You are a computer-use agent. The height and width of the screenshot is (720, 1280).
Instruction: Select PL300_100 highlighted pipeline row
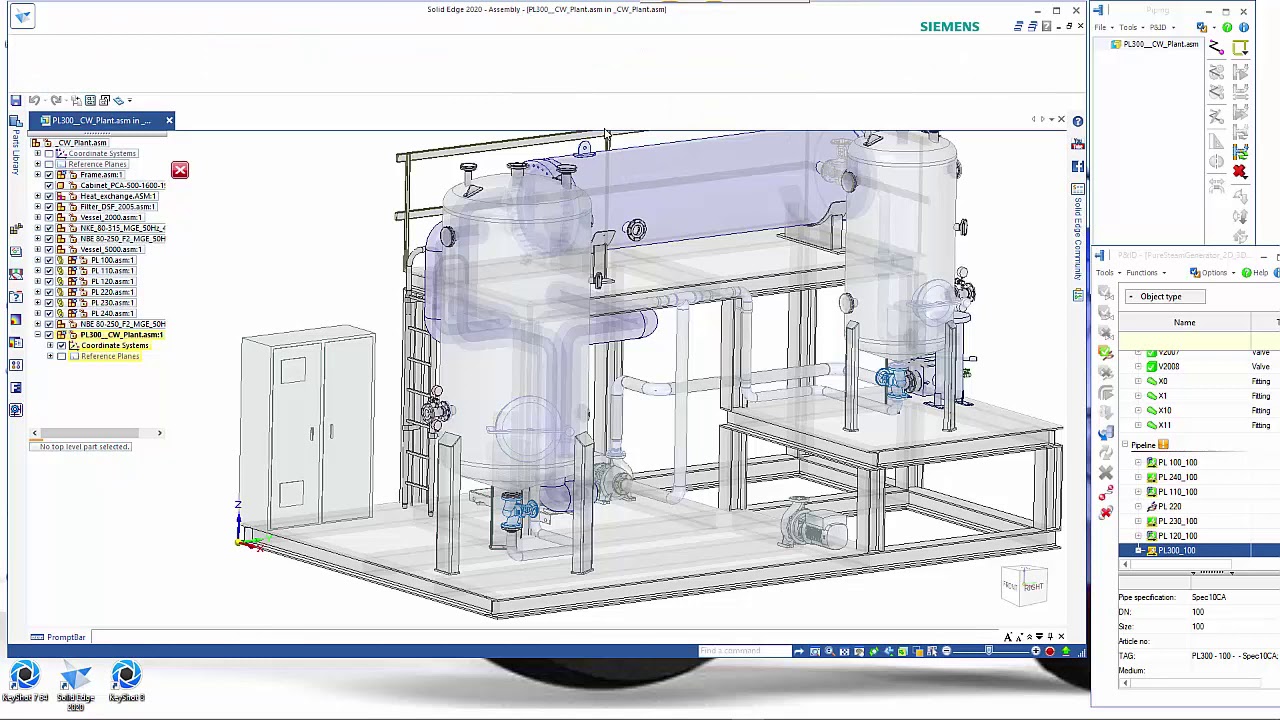(1199, 551)
